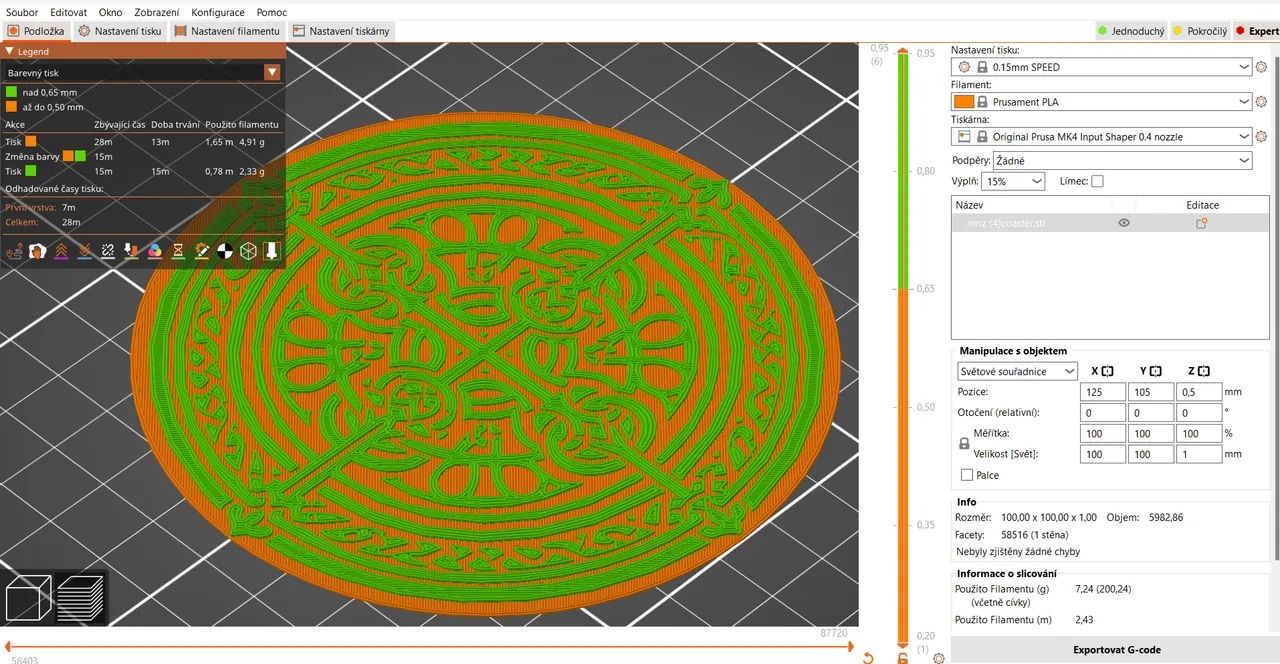Viewport: 1280px width, 664px height.
Task: Click the orange filament color swatch
Action: coord(964,102)
